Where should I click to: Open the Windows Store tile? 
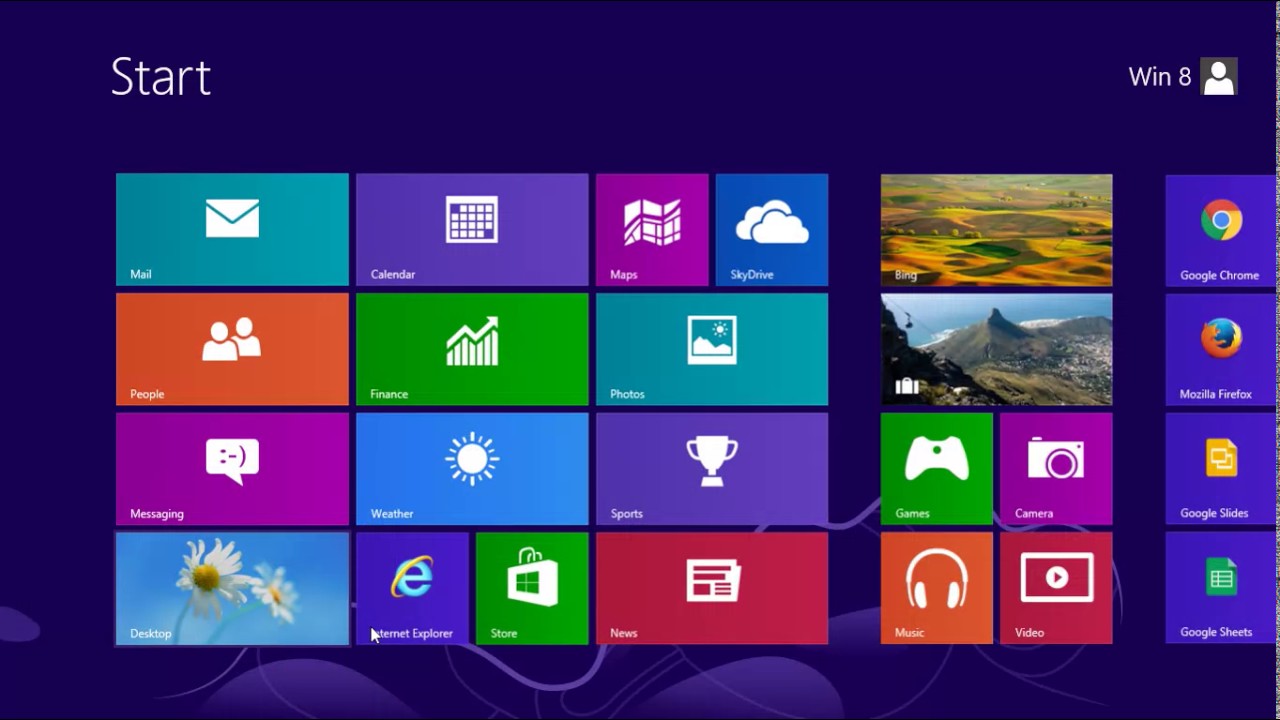coord(532,589)
